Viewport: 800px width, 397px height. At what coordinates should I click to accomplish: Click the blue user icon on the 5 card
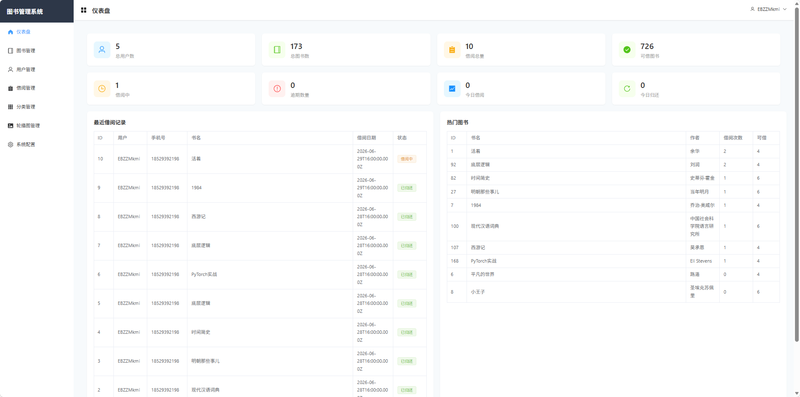(x=102, y=49)
